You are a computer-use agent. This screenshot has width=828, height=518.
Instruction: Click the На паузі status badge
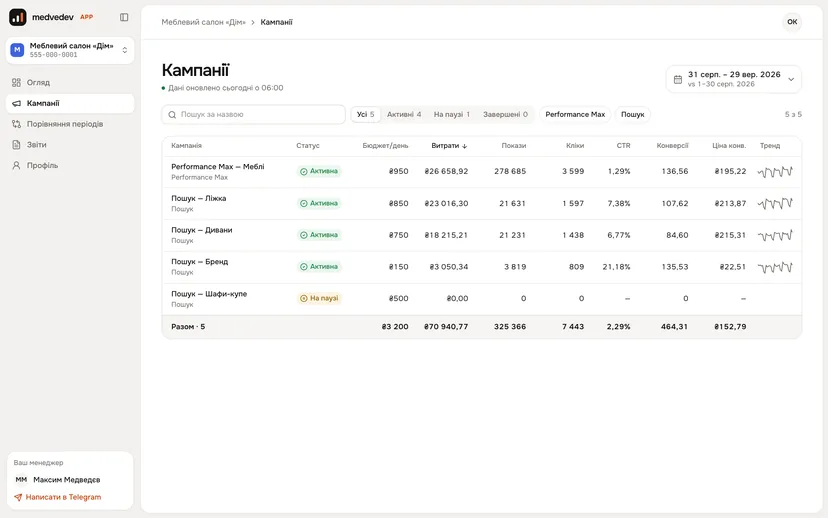[319, 298]
